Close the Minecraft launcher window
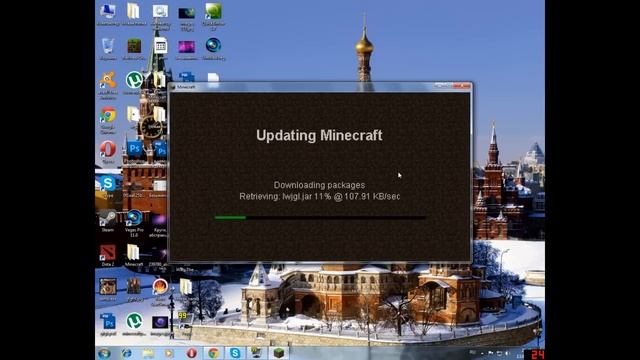This screenshot has height=360, width=640. click(463, 86)
